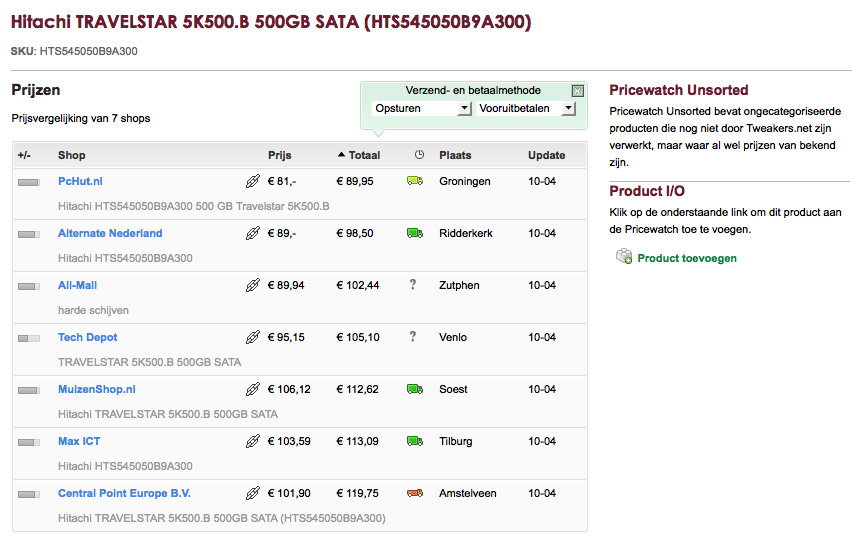Open the Opsturen shipping dropdown
Screen dimensions: 866x545
[423, 108]
